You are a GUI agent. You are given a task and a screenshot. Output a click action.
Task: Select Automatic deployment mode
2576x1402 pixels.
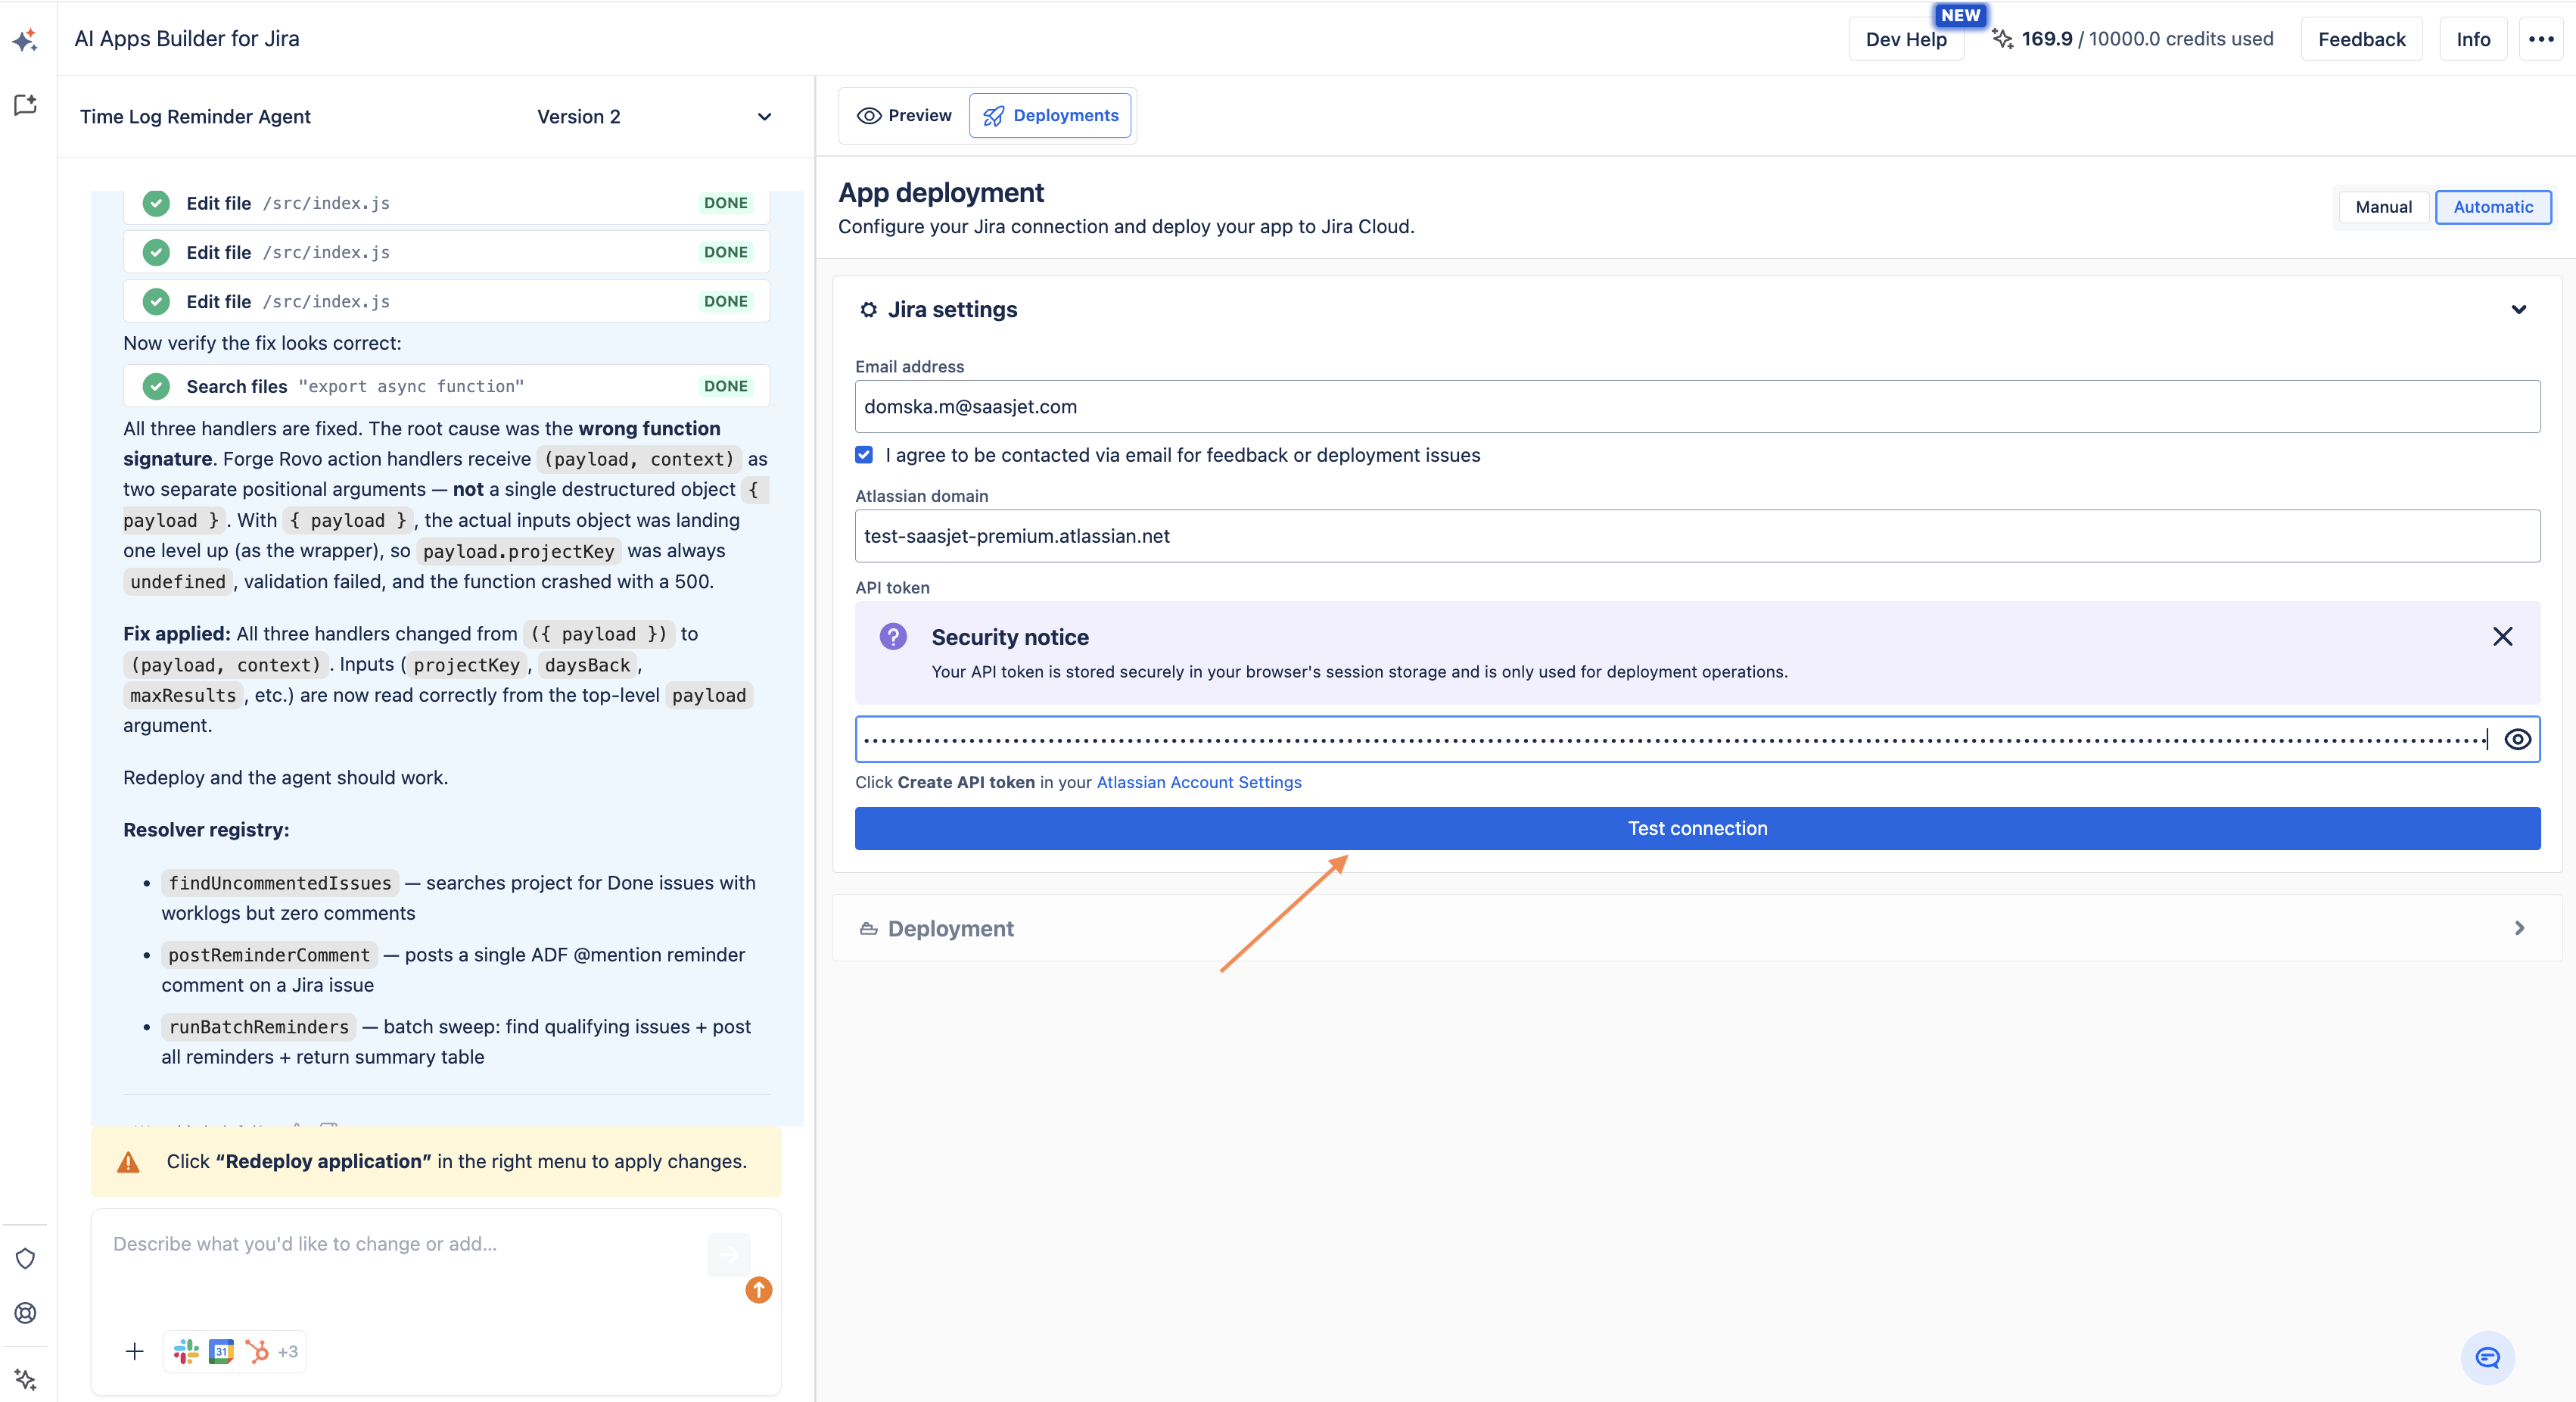coord(2493,207)
